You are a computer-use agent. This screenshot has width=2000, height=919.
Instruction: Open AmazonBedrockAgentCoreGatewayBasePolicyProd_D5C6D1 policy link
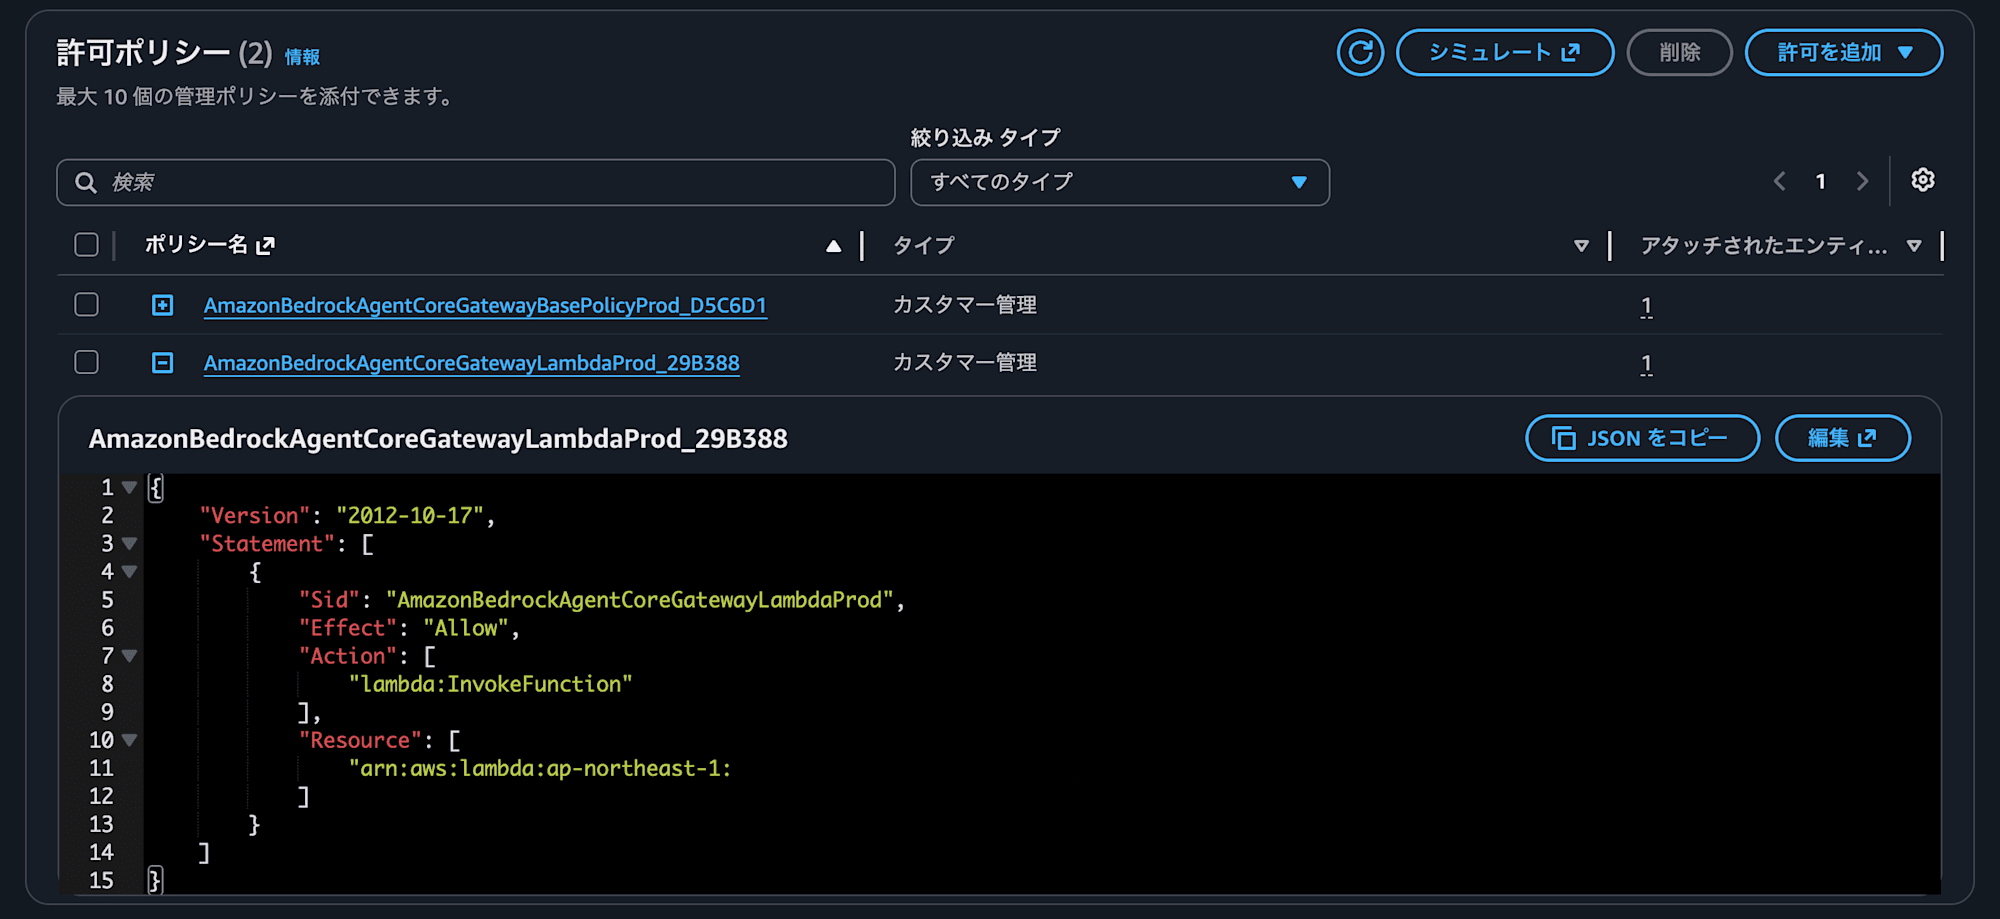click(x=485, y=305)
